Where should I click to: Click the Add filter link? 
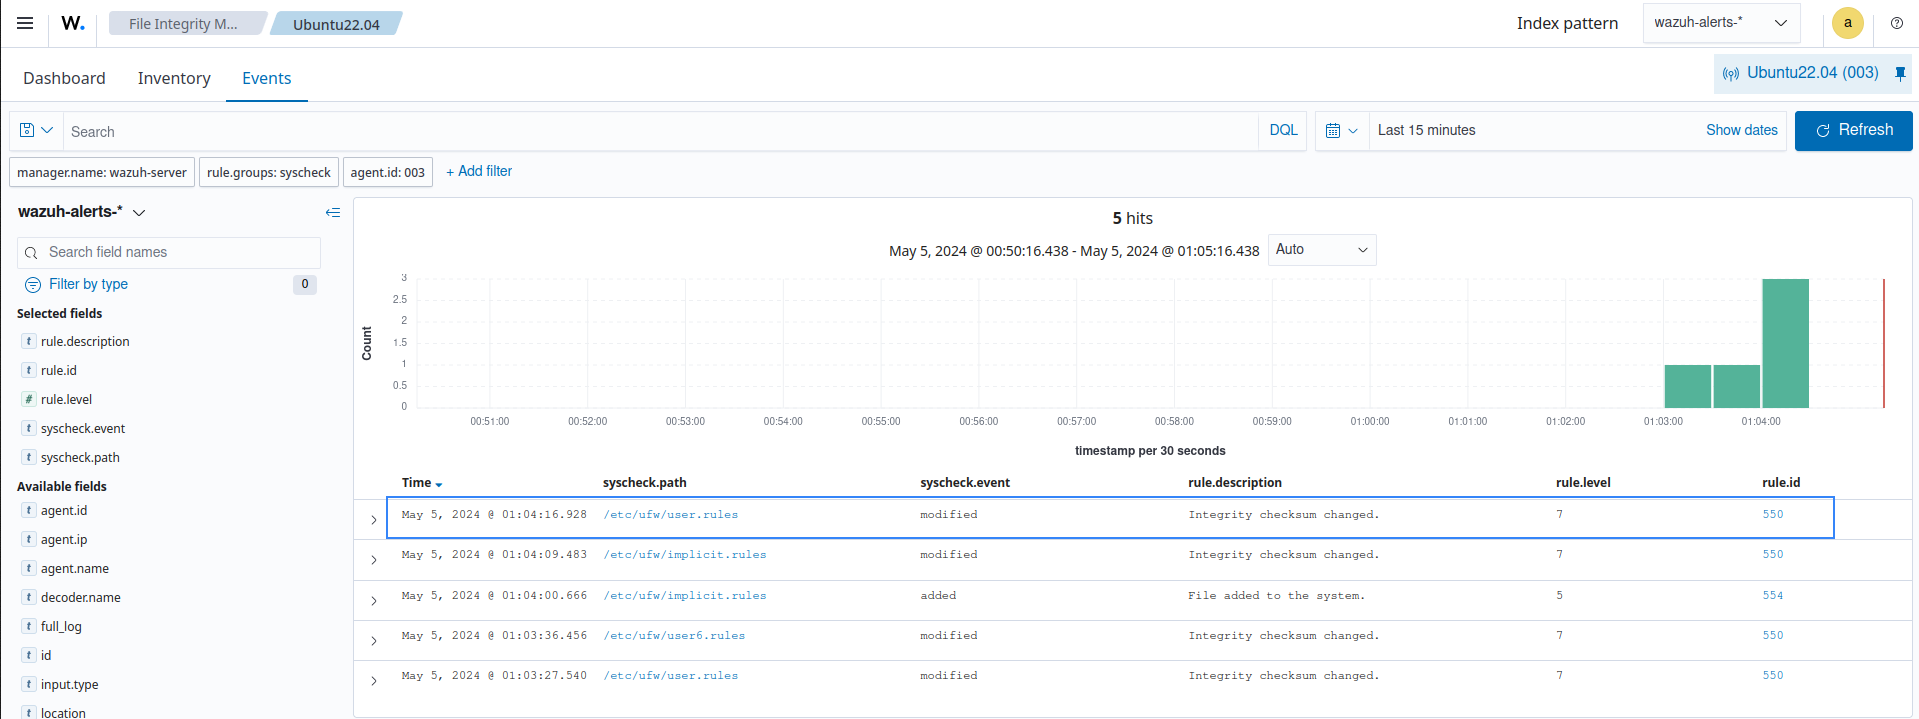coord(479,172)
